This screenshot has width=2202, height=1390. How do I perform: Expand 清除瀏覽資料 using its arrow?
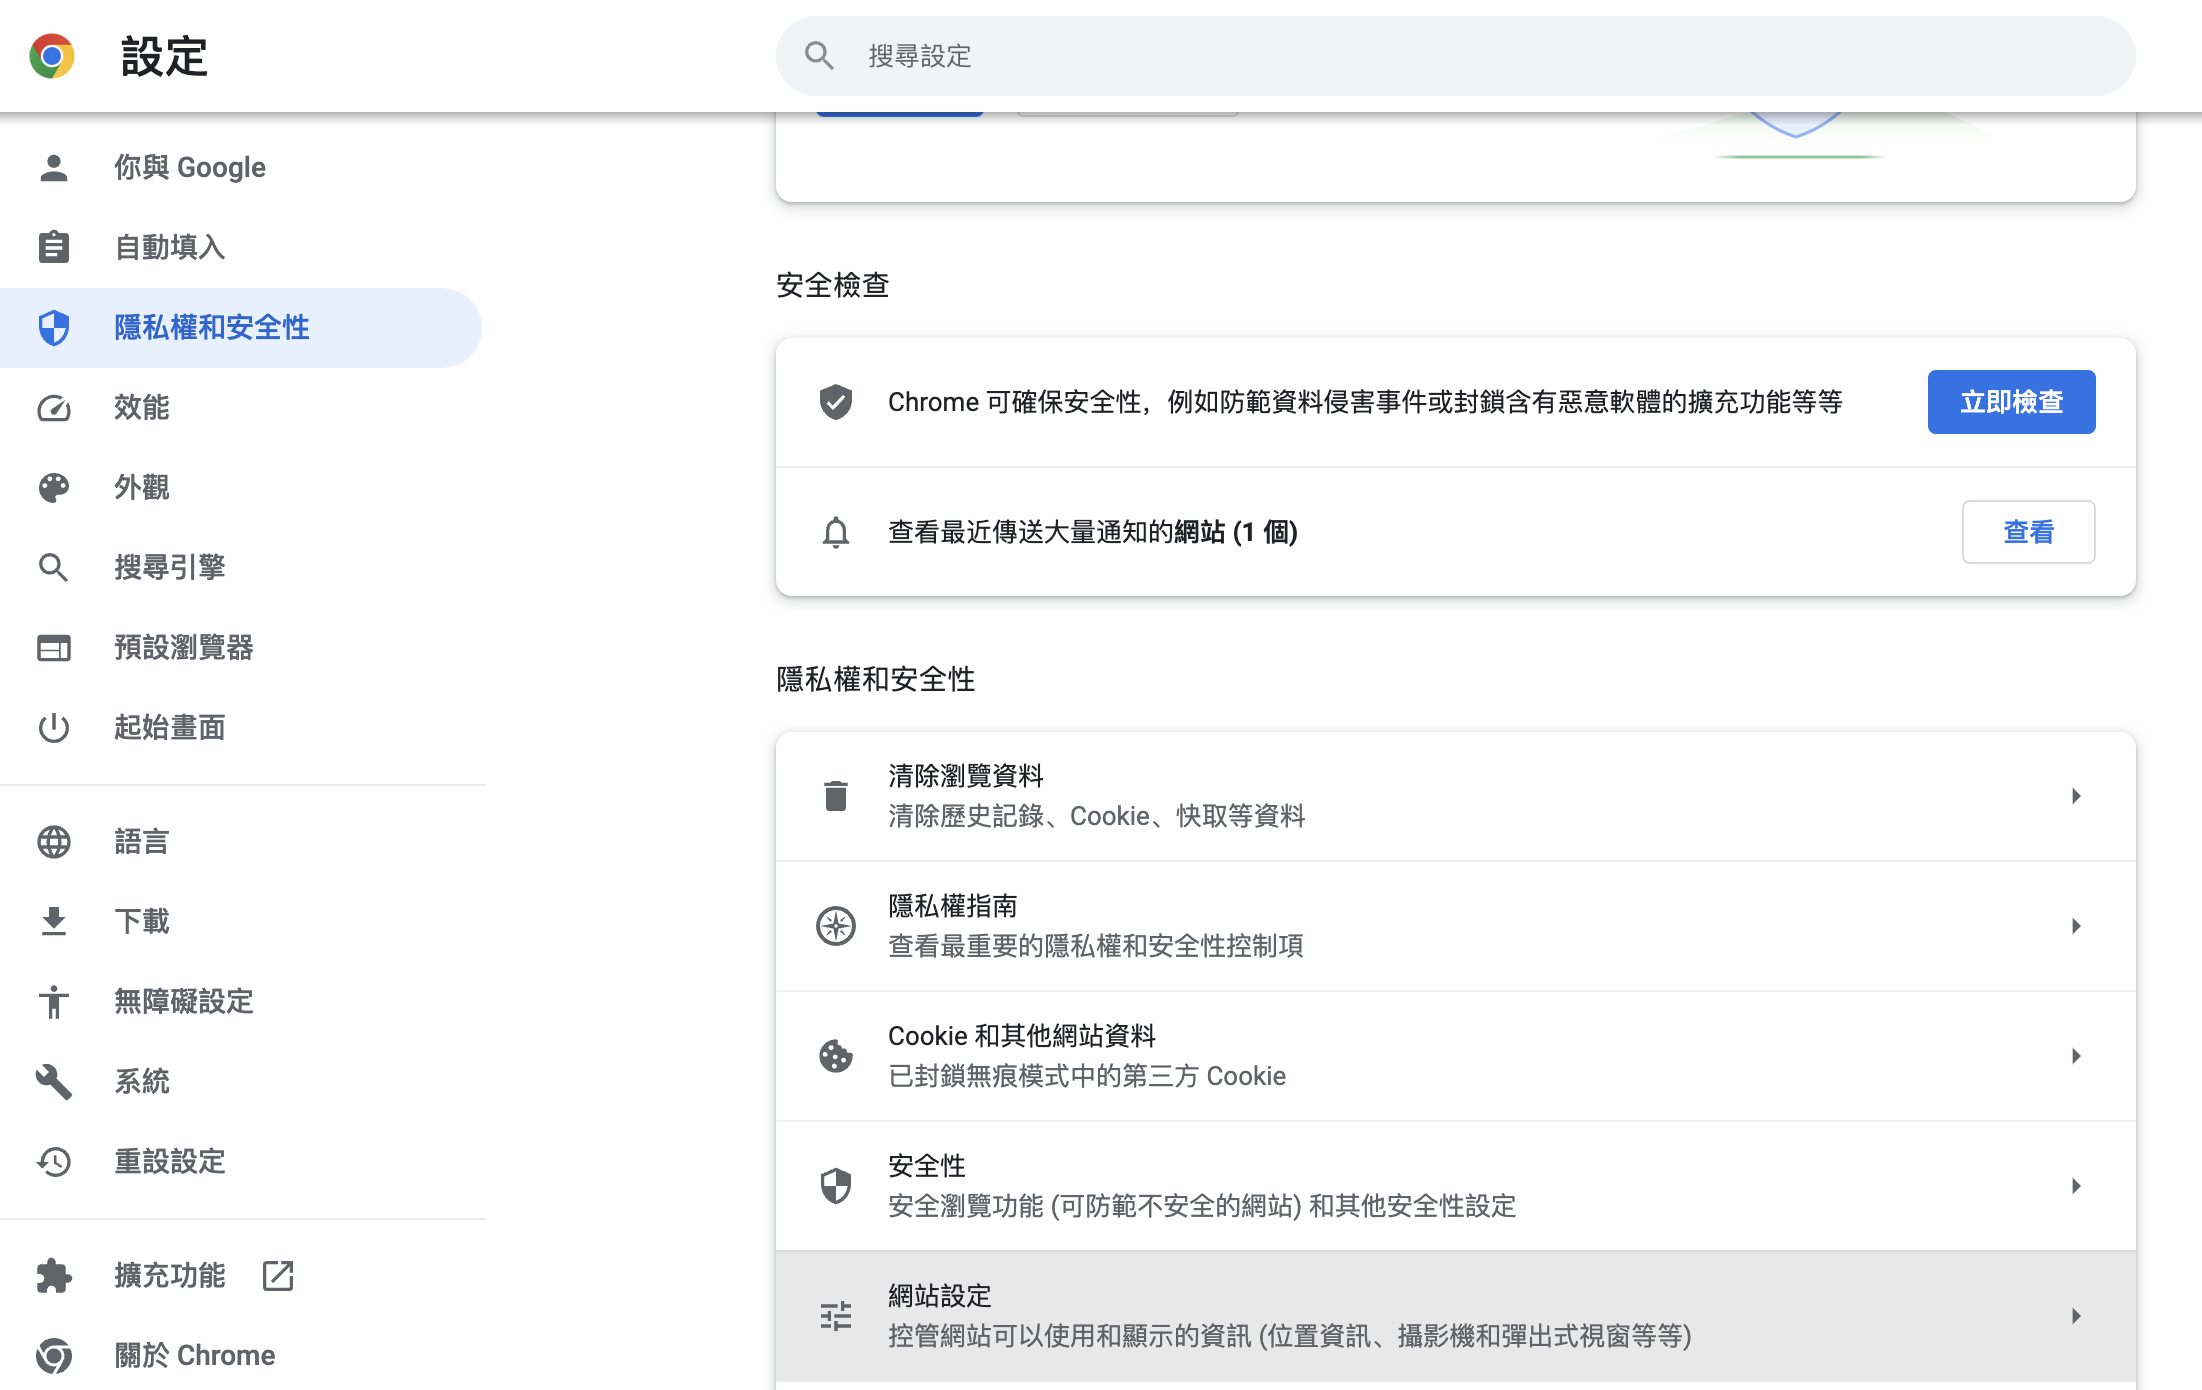(2076, 796)
